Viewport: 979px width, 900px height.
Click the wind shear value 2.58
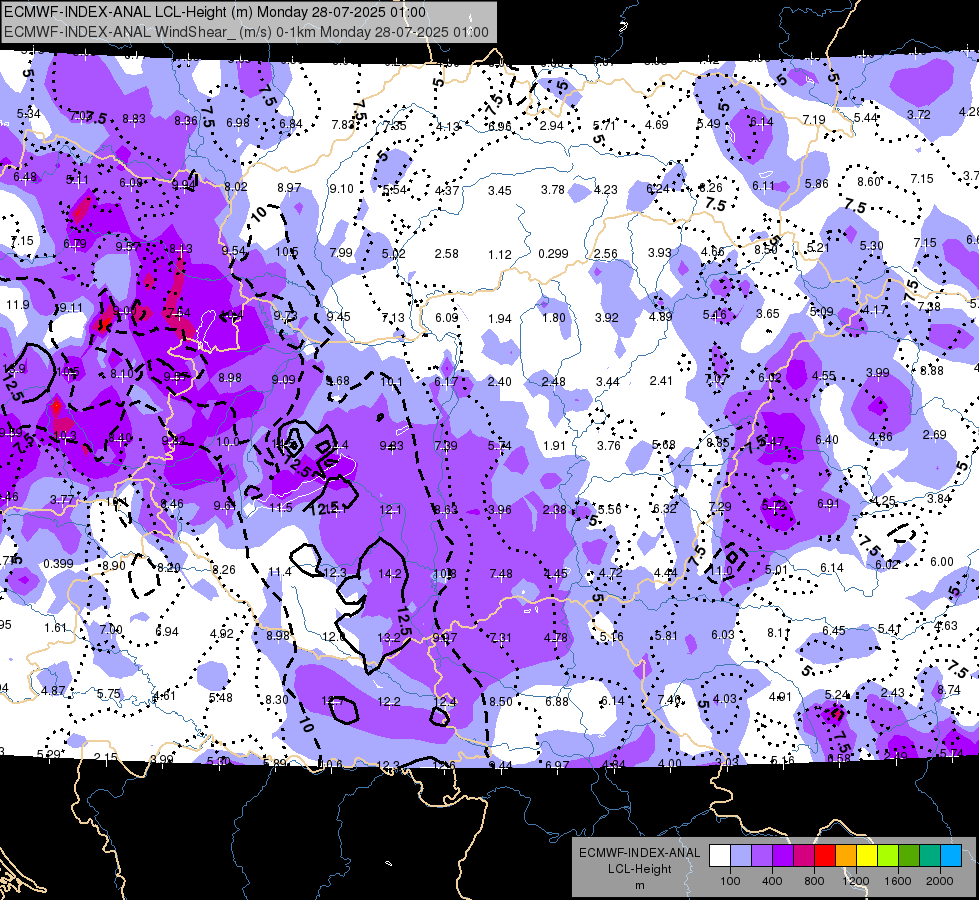coord(446,254)
